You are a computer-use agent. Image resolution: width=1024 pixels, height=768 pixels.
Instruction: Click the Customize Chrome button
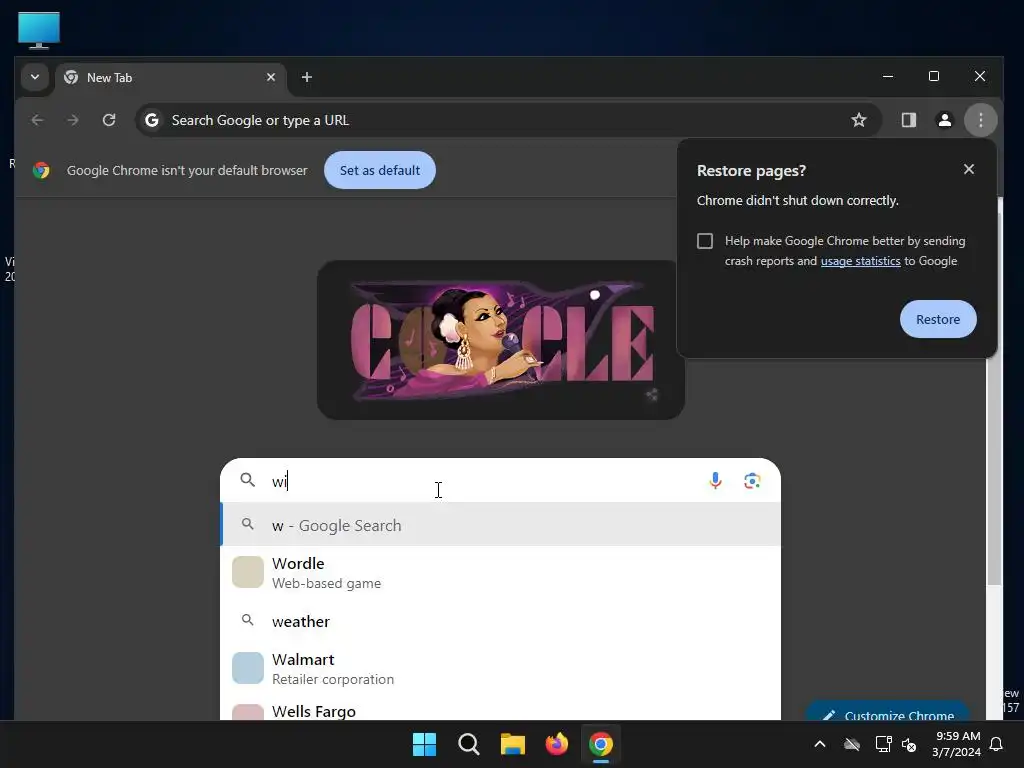tap(888, 712)
